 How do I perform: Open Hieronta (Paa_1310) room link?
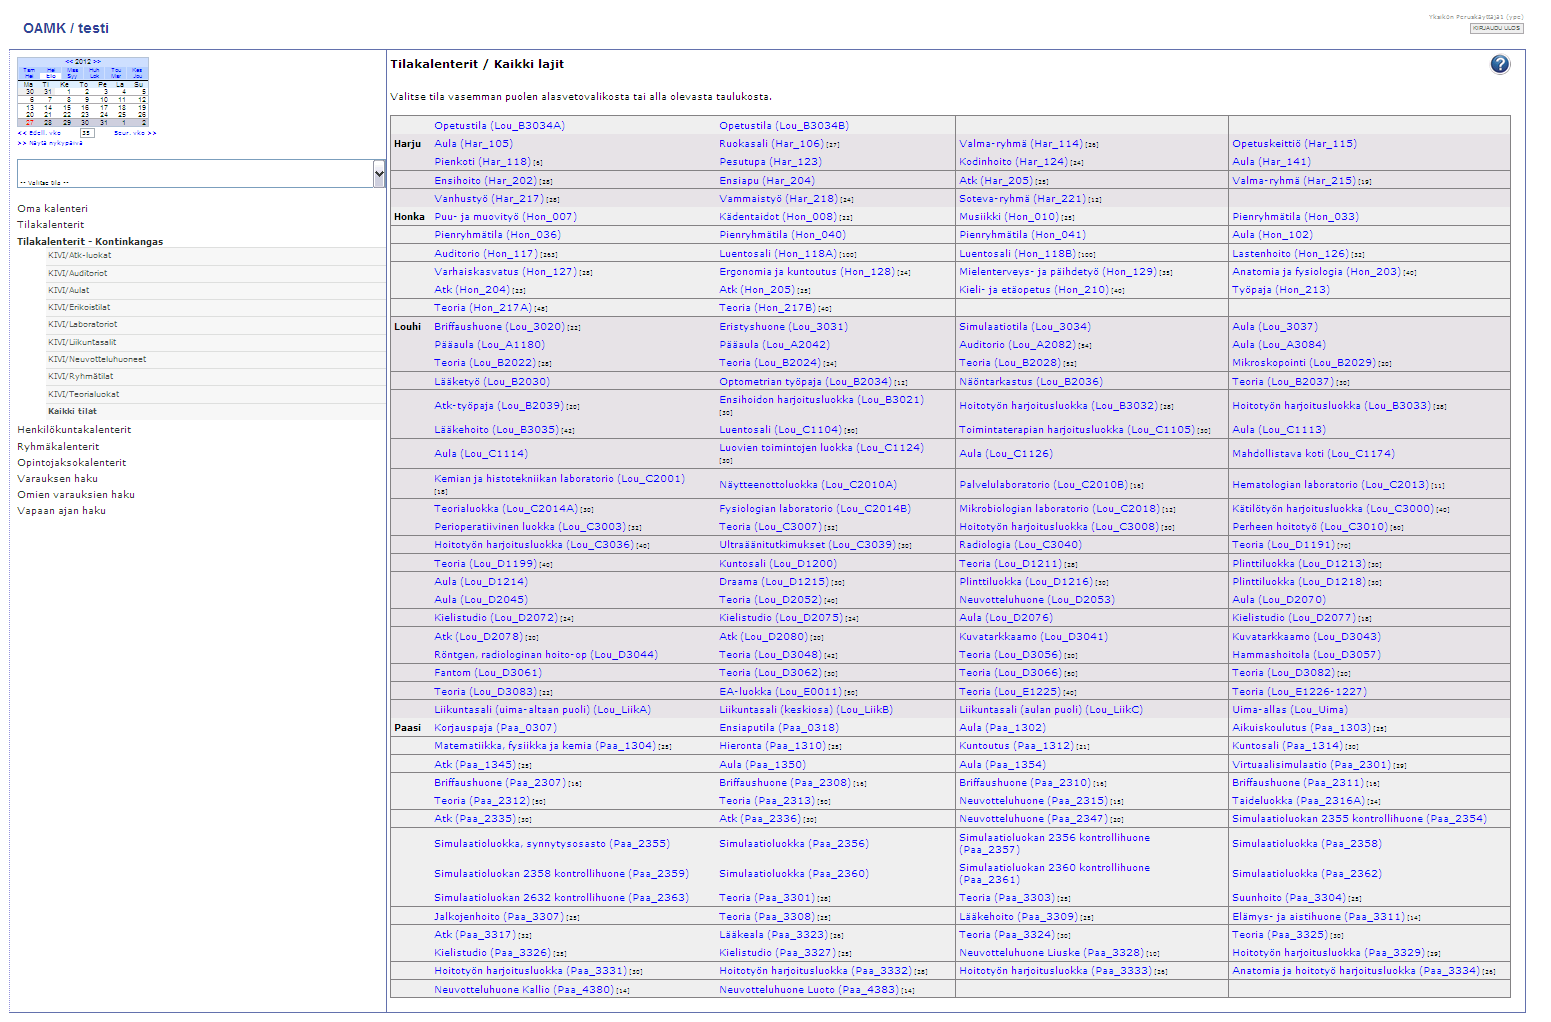tap(772, 746)
